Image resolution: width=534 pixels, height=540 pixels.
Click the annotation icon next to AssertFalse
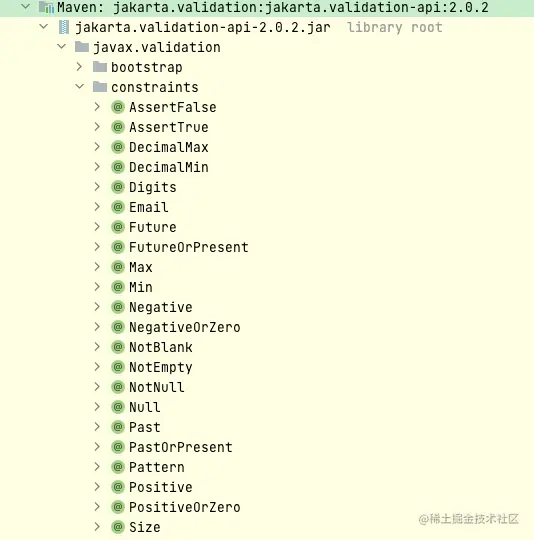(x=118, y=107)
